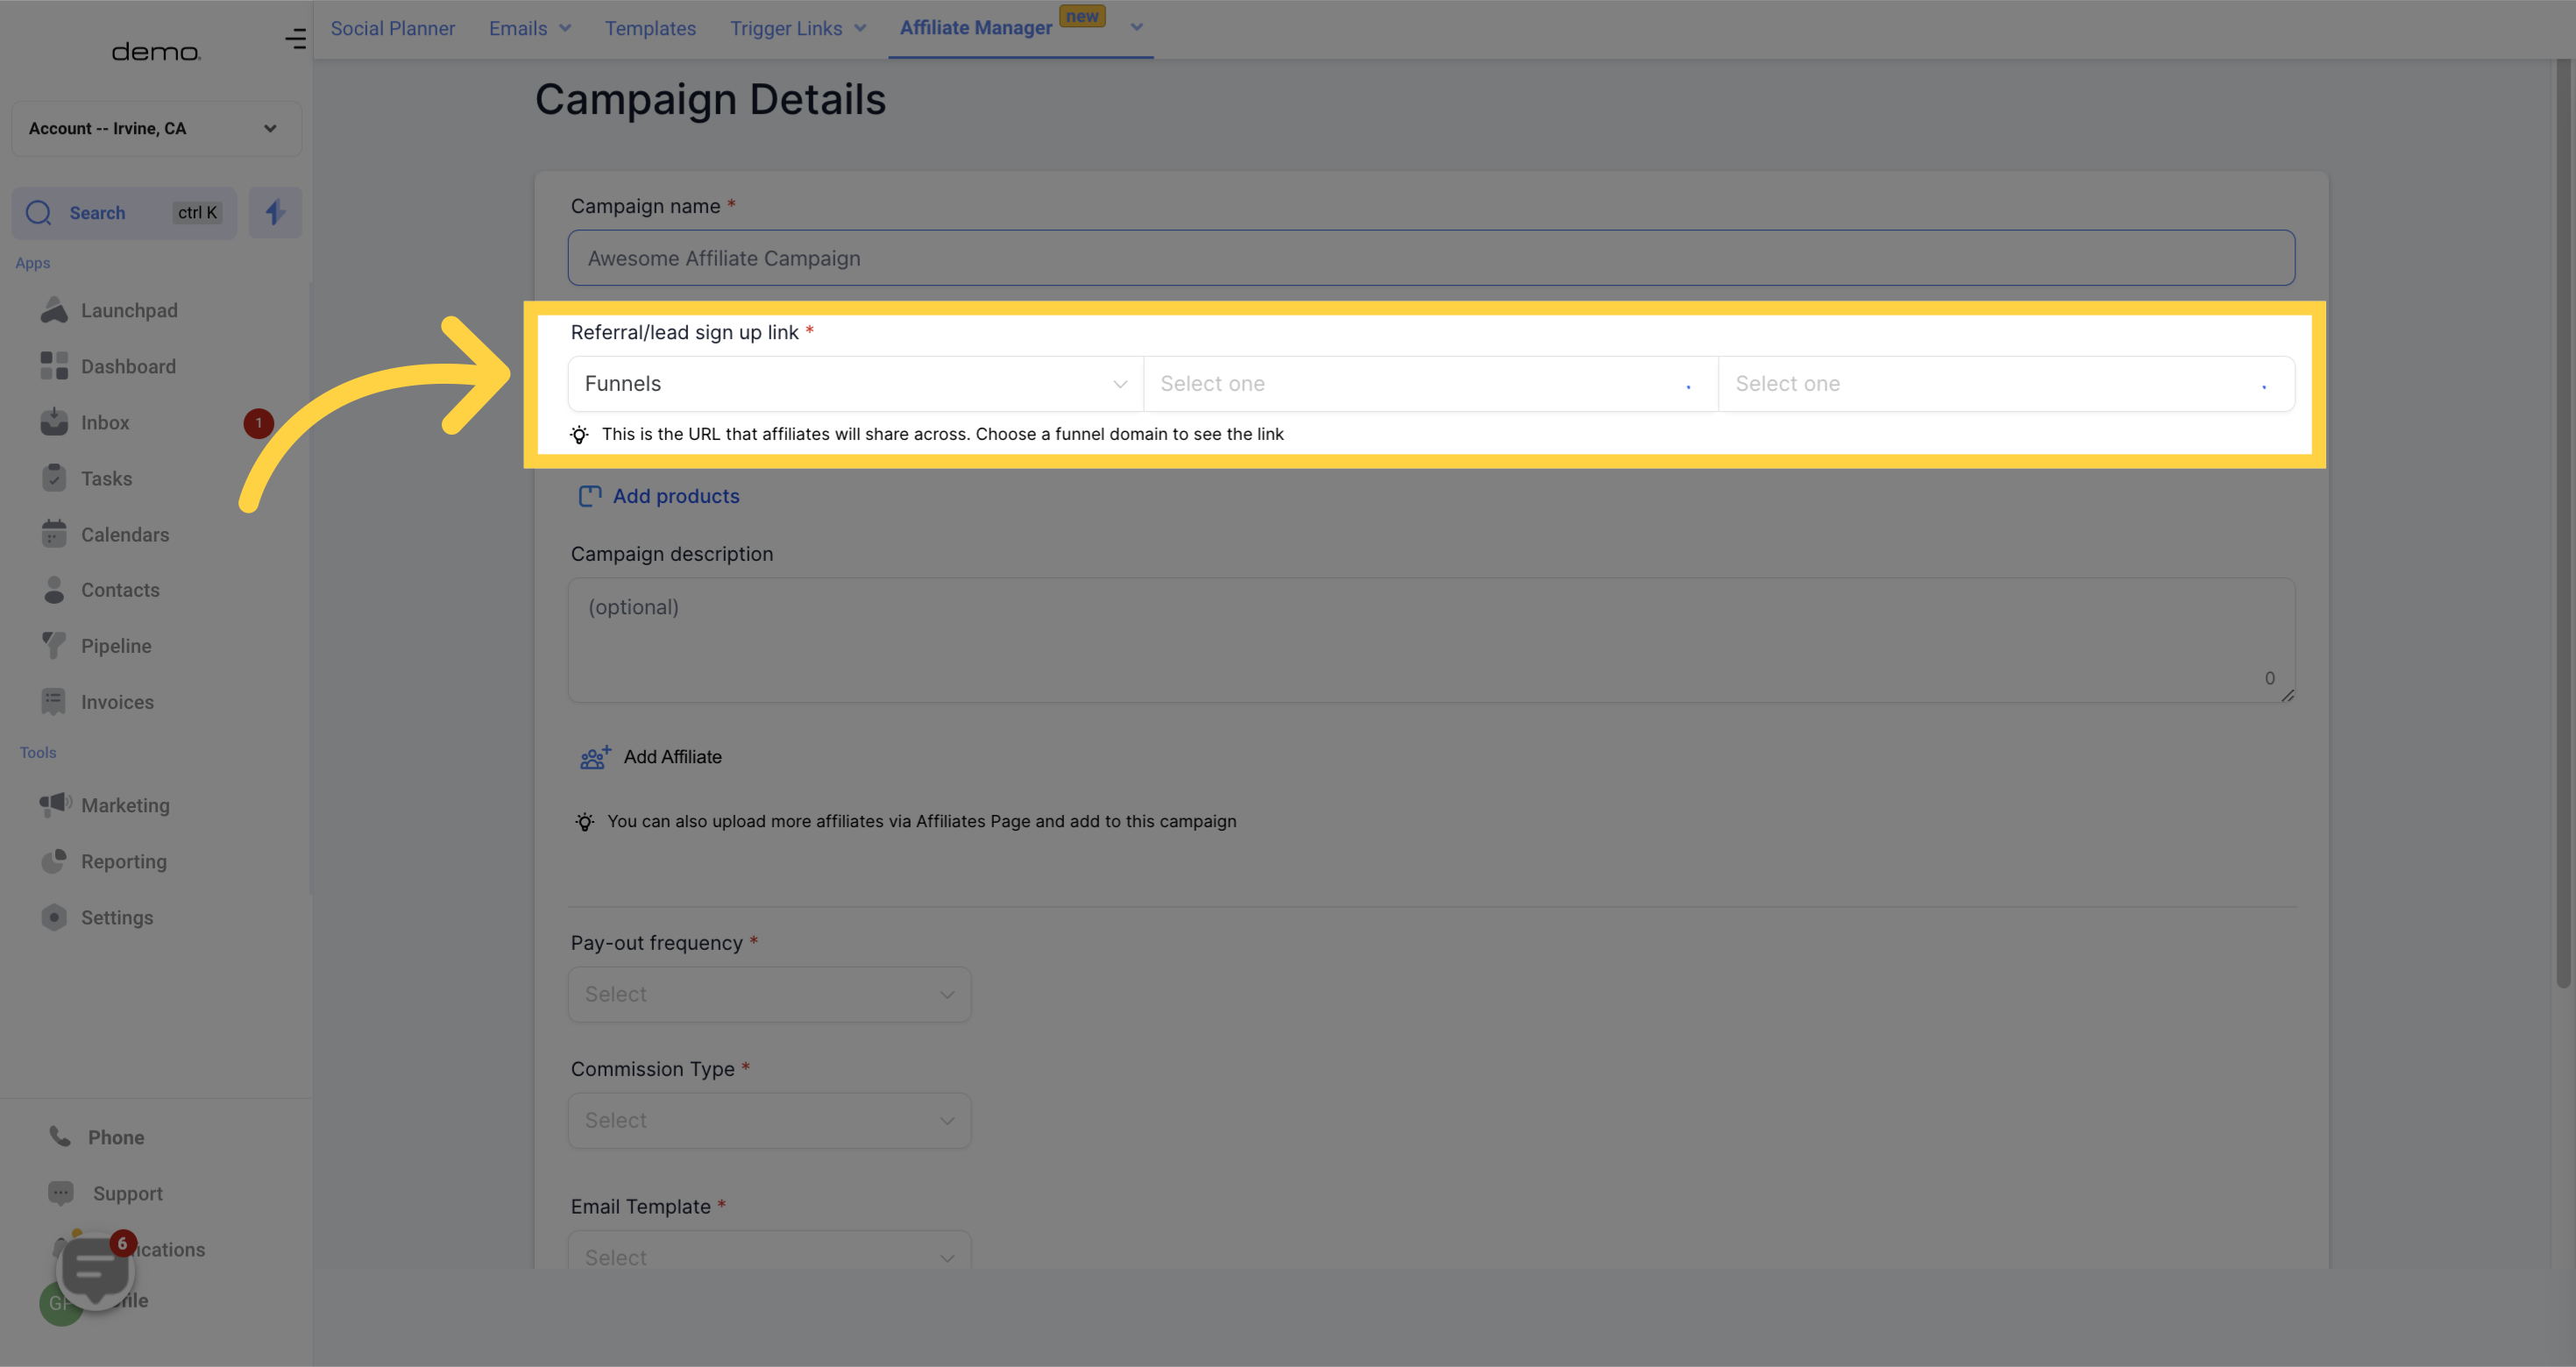Screen dimensions: 2576x1367
Task: Open the second Select one dropdown
Action: [x=2006, y=384]
